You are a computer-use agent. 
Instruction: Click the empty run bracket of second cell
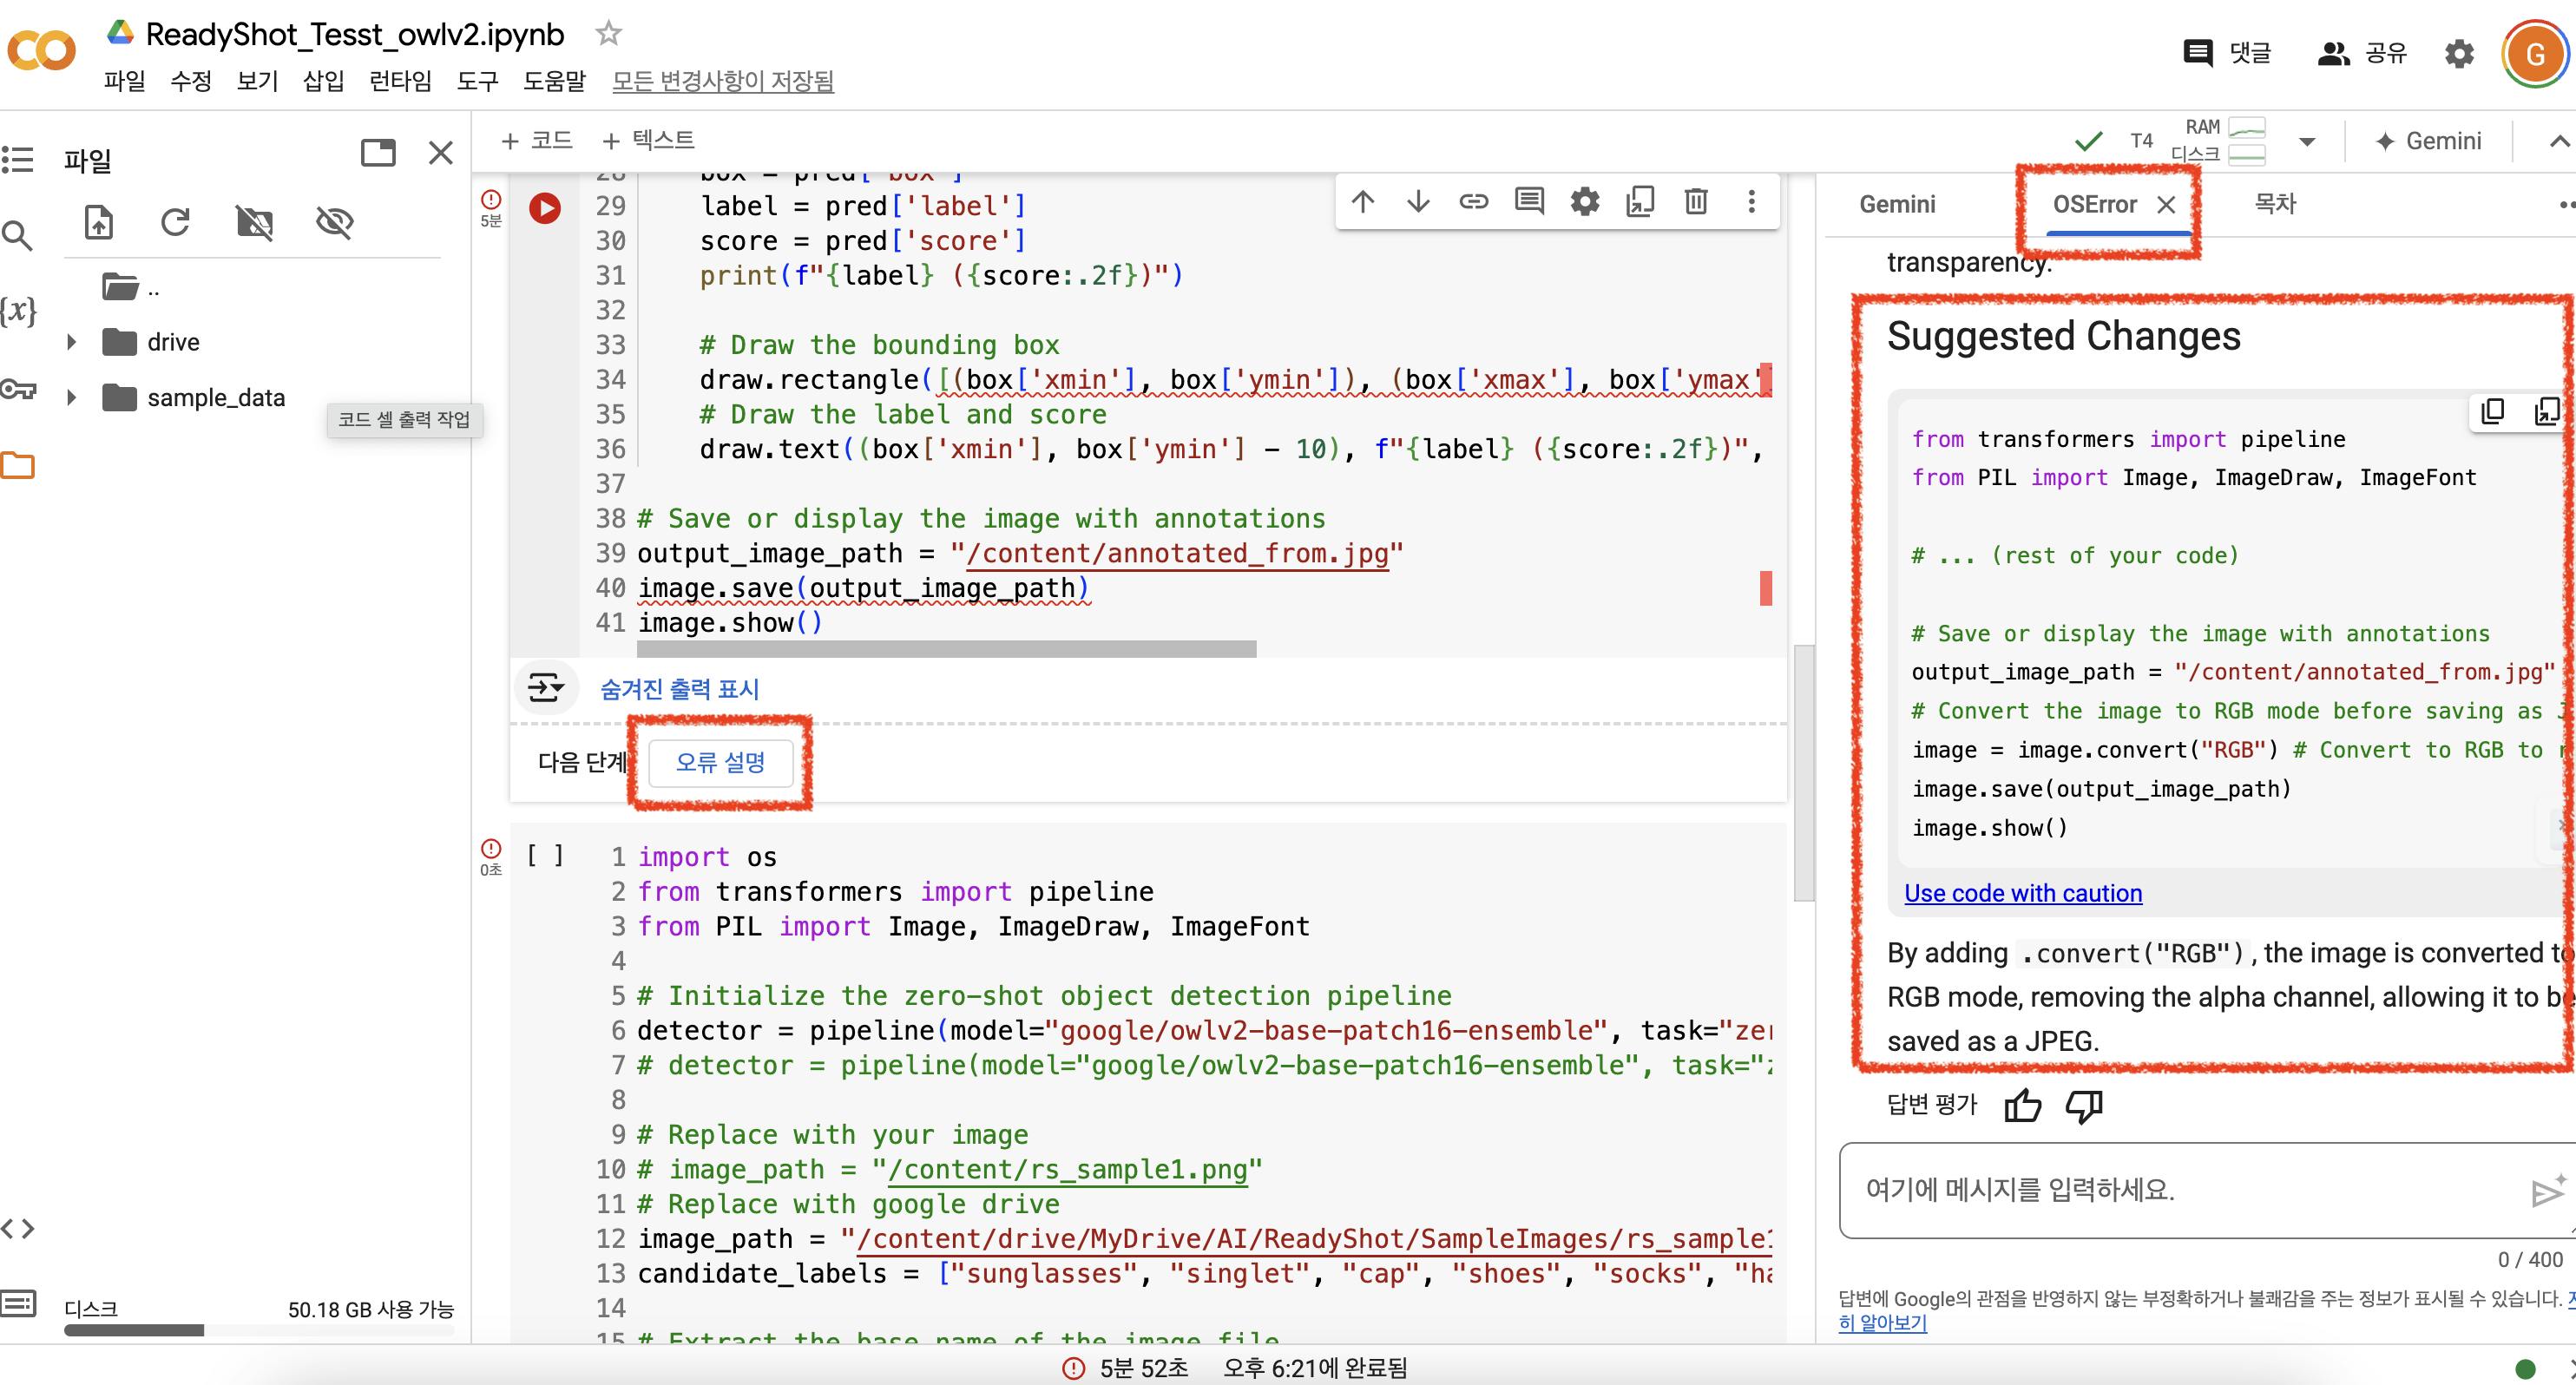pos(545,856)
